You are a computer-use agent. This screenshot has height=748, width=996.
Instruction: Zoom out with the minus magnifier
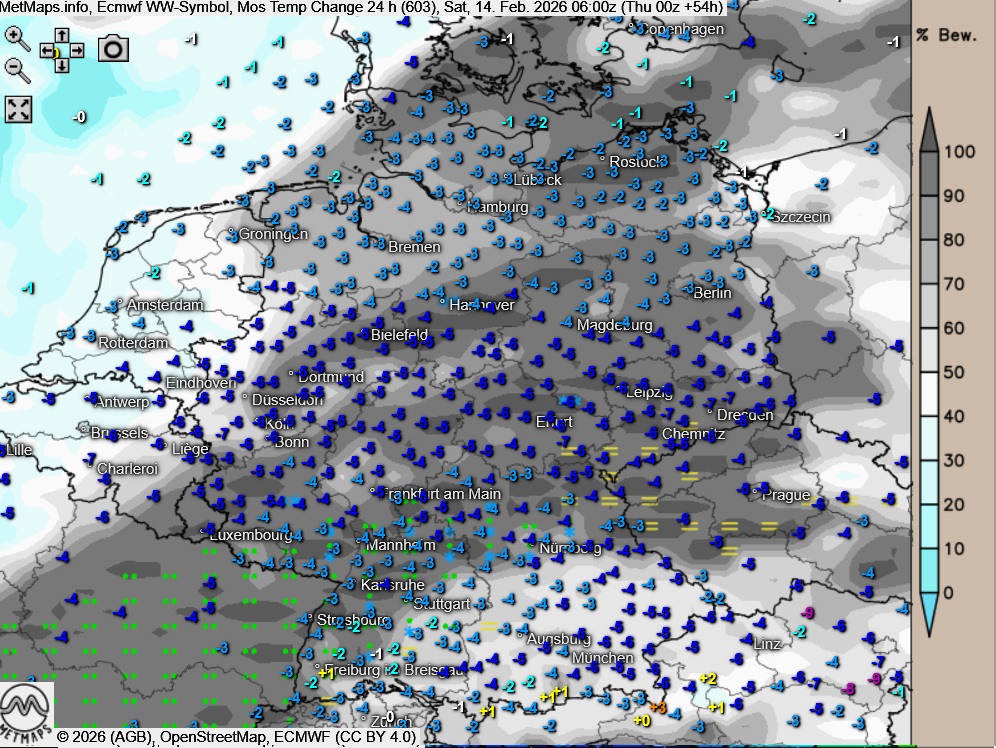pyautogui.click(x=17, y=69)
